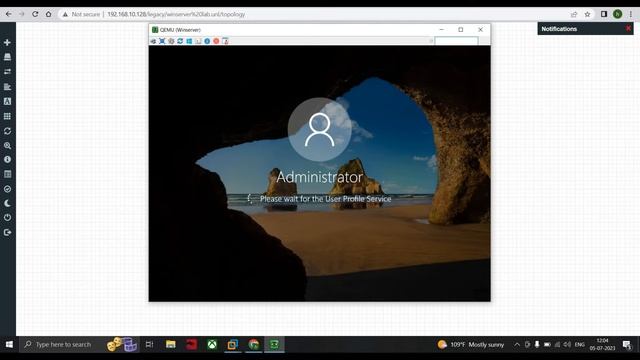Open Windows Action Center notifications icon
640x360 pixels.
tap(627, 344)
